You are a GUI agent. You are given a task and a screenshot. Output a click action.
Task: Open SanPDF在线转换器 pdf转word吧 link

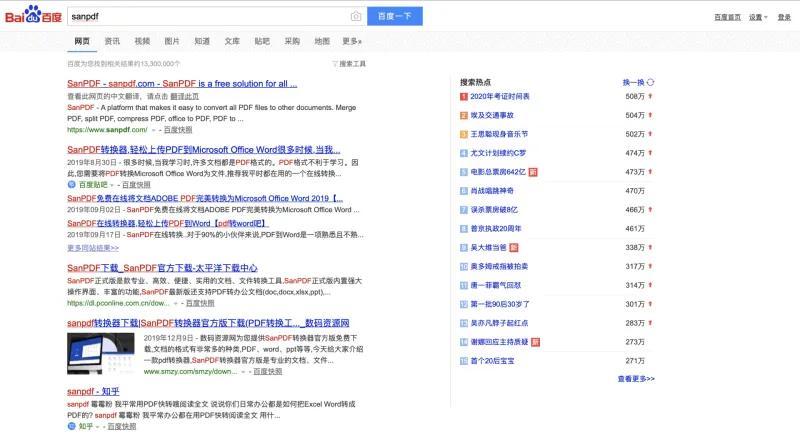[168, 223]
